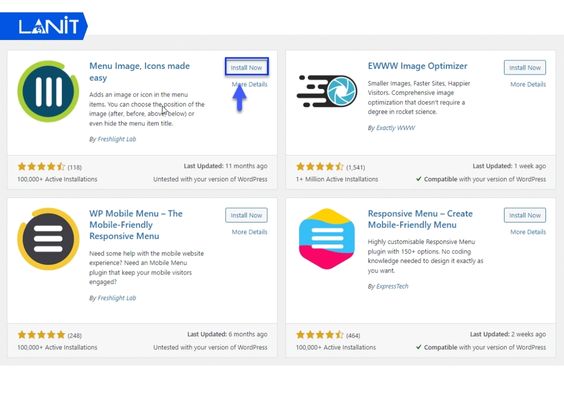Click the star rating of EWWW Image Optimizer

[x=320, y=167]
